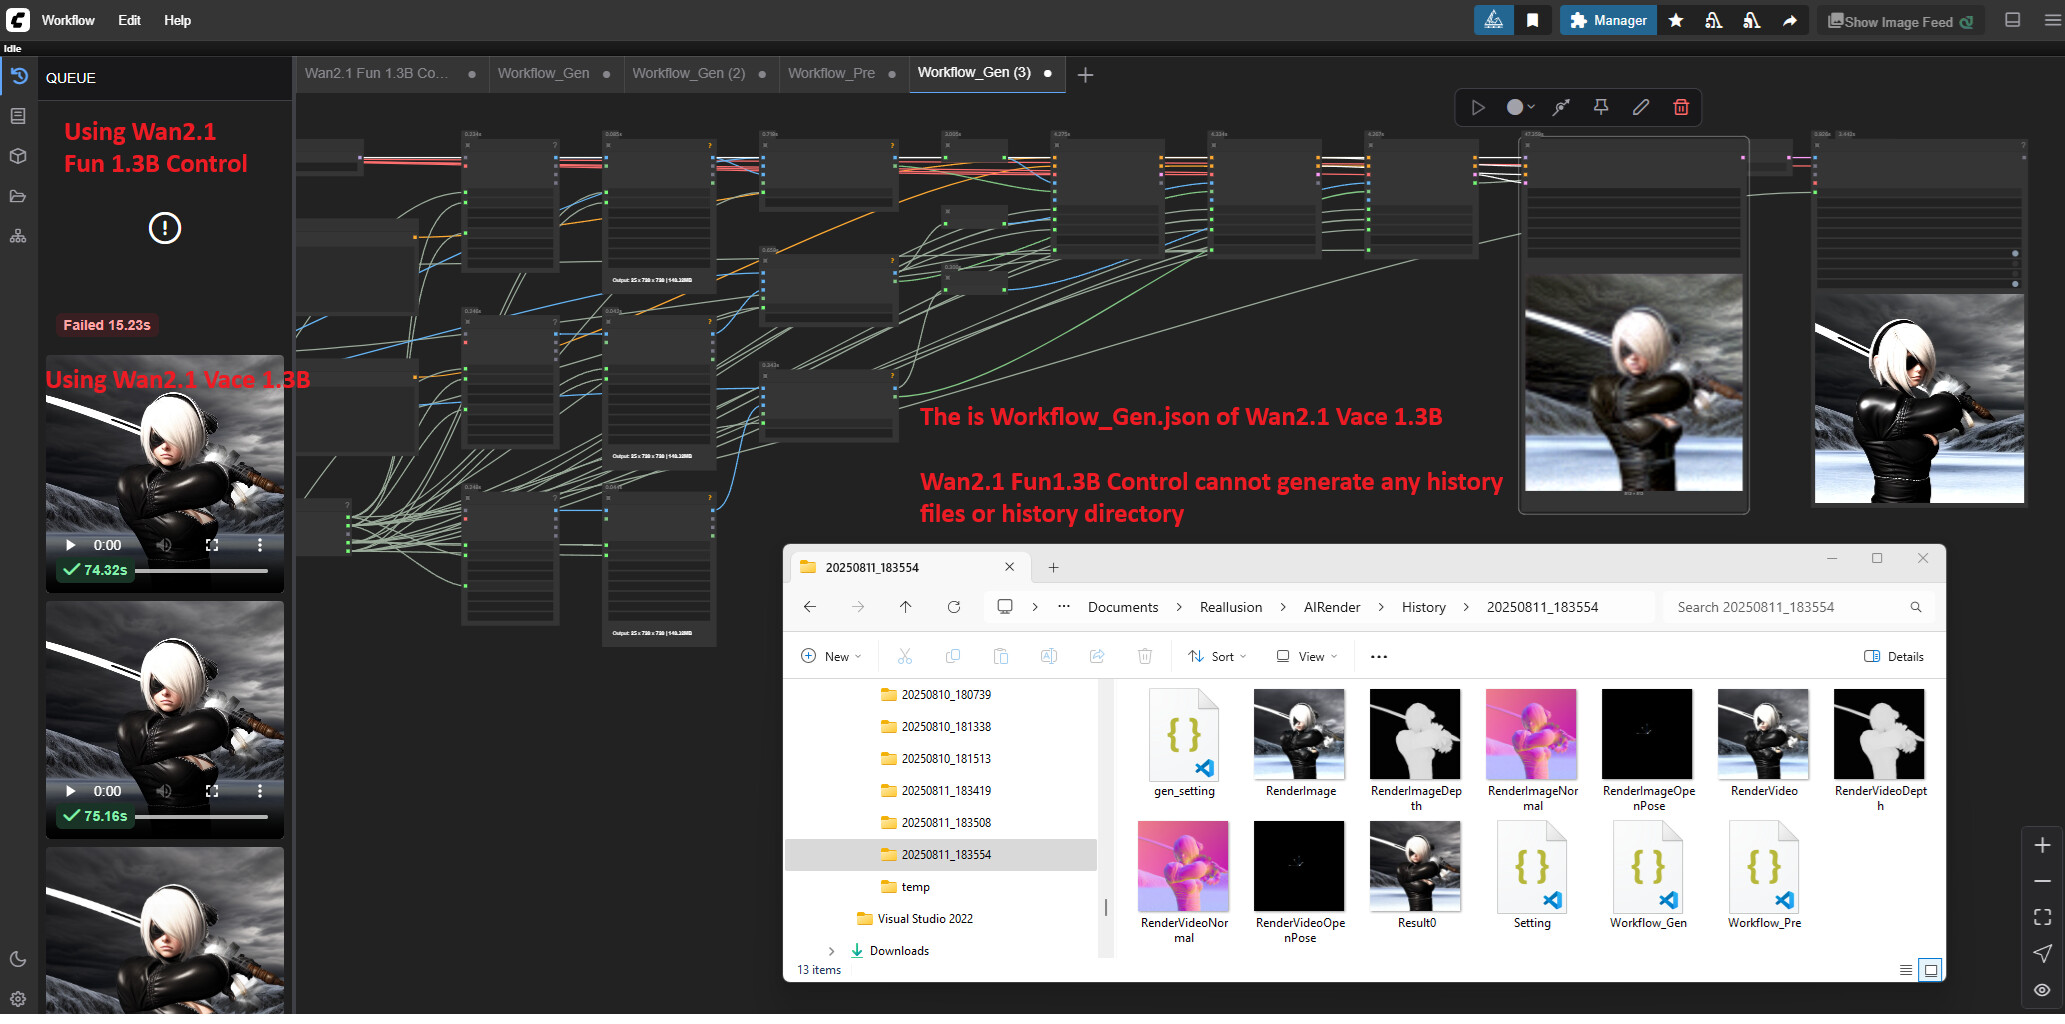
Task: Open the Help menu
Action: [x=177, y=20]
